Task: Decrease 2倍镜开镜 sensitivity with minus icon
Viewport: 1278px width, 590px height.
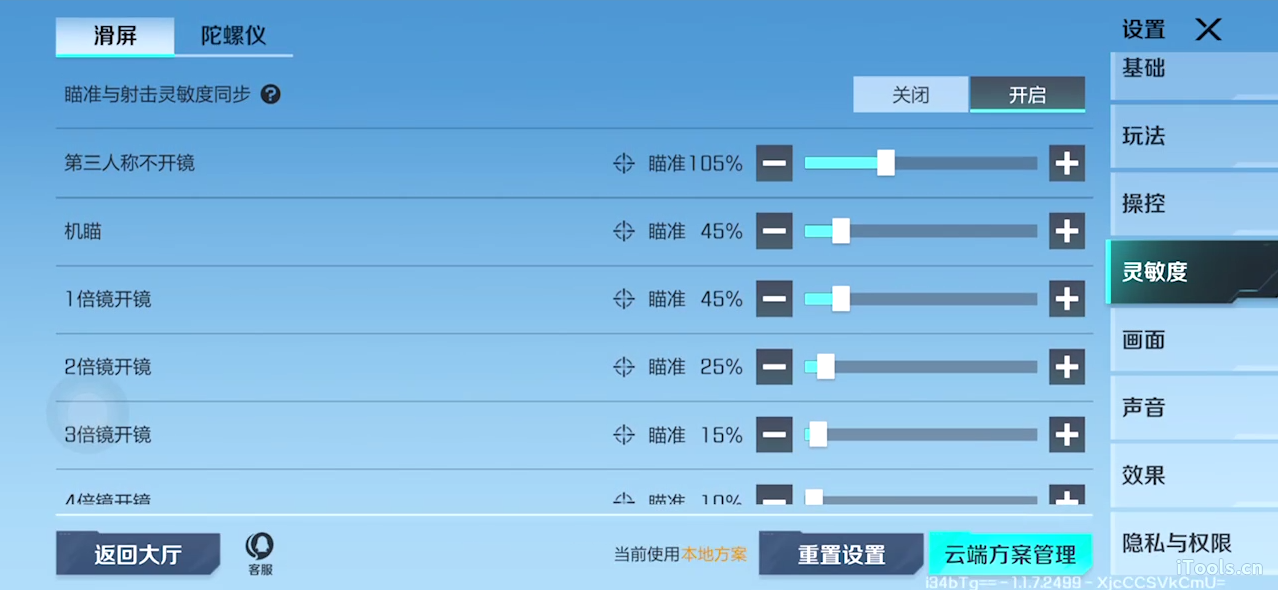Action: (774, 367)
